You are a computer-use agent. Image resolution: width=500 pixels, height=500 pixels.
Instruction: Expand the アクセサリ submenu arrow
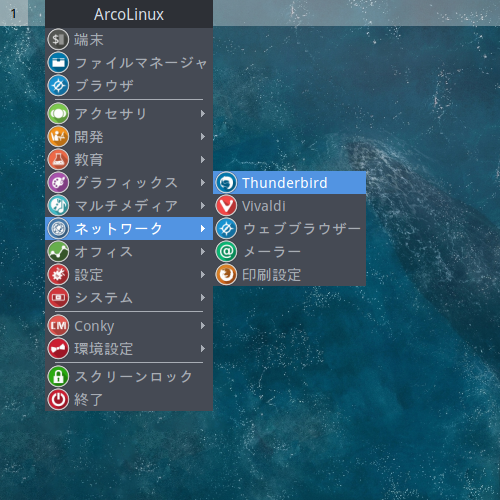click(x=203, y=114)
